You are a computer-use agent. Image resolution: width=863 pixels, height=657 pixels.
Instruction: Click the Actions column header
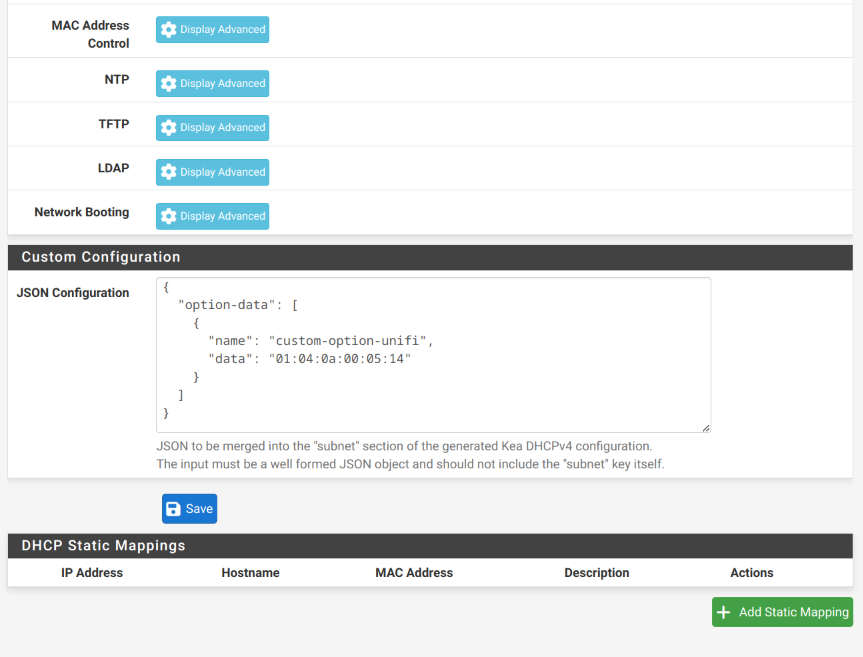click(752, 573)
